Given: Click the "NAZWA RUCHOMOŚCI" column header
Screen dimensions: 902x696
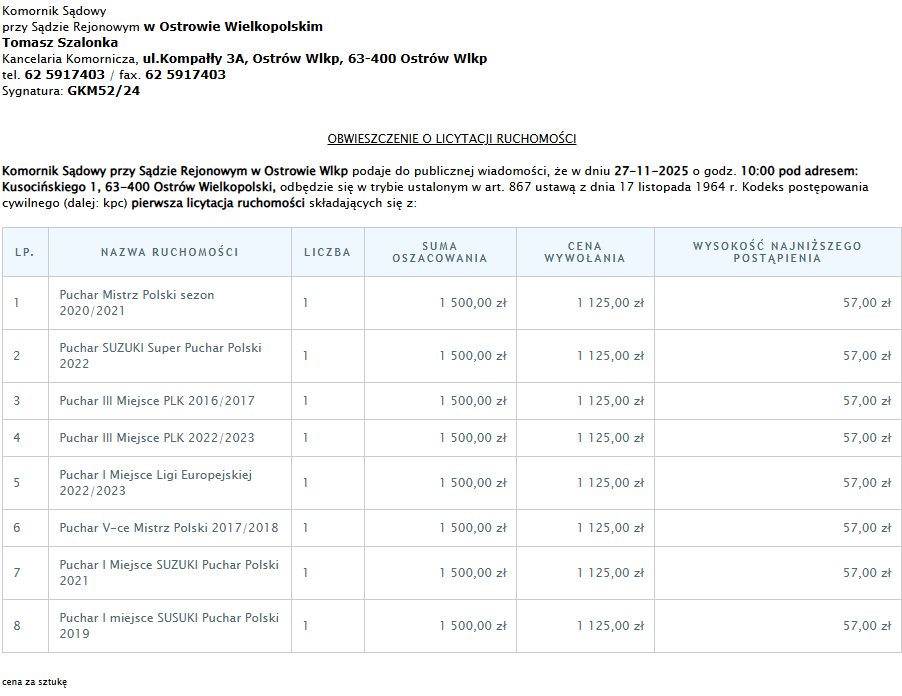Looking at the screenshot, I should pos(169,252).
